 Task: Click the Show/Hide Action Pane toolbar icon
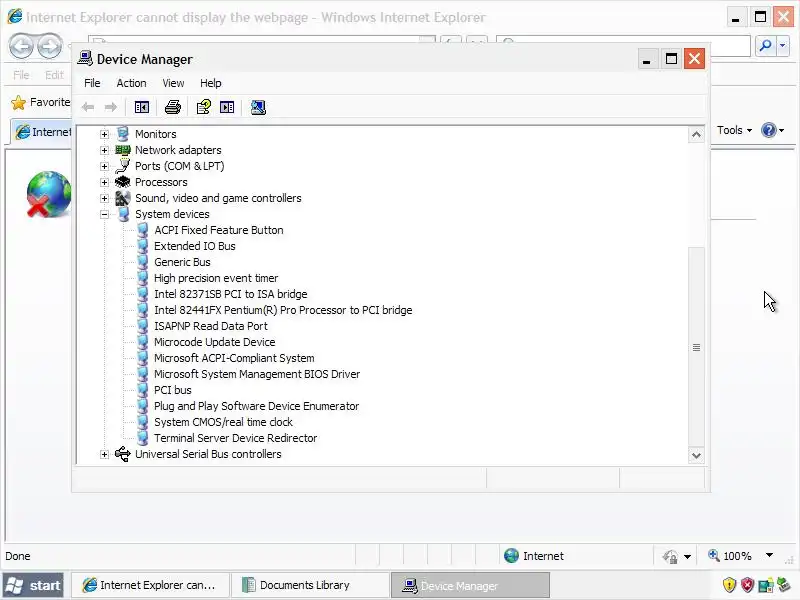[x=227, y=107]
